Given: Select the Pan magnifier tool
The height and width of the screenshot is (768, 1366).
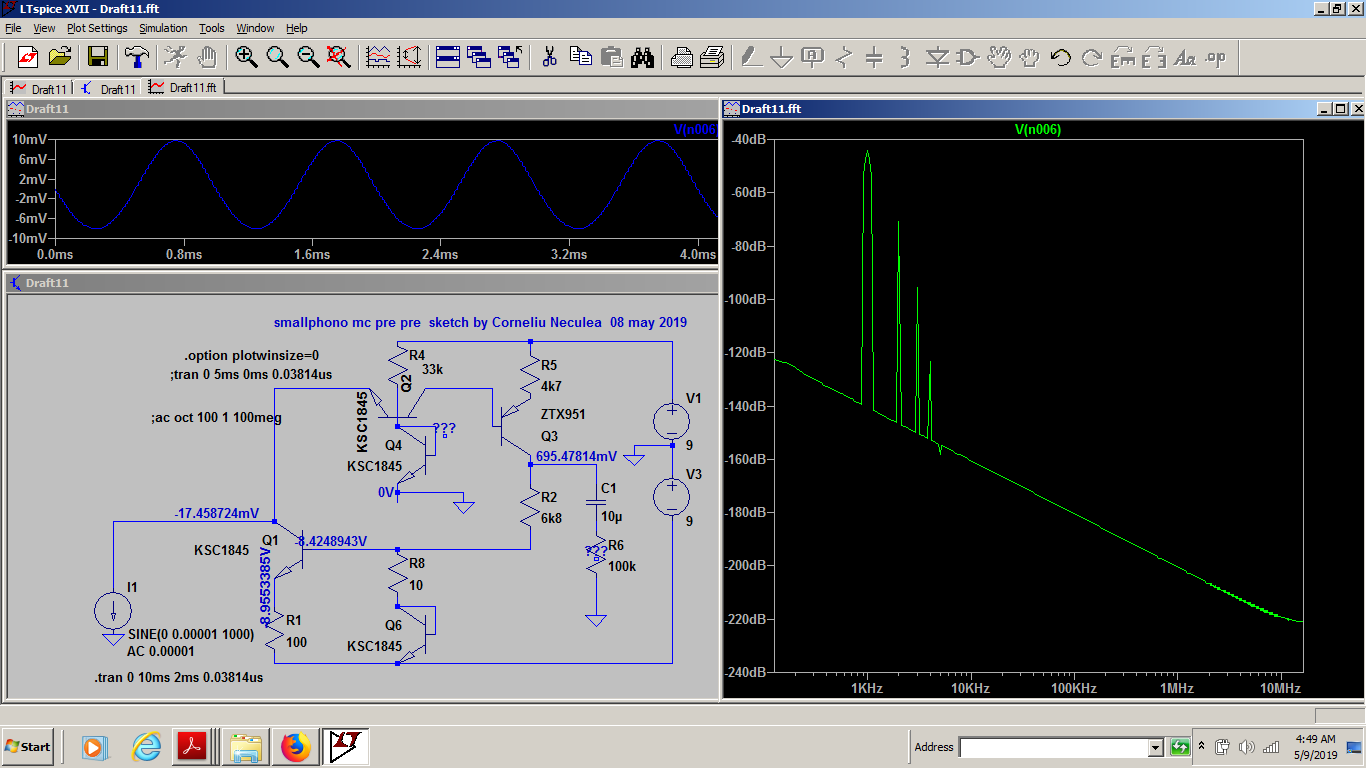Looking at the screenshot, I should tap(277, 56).
